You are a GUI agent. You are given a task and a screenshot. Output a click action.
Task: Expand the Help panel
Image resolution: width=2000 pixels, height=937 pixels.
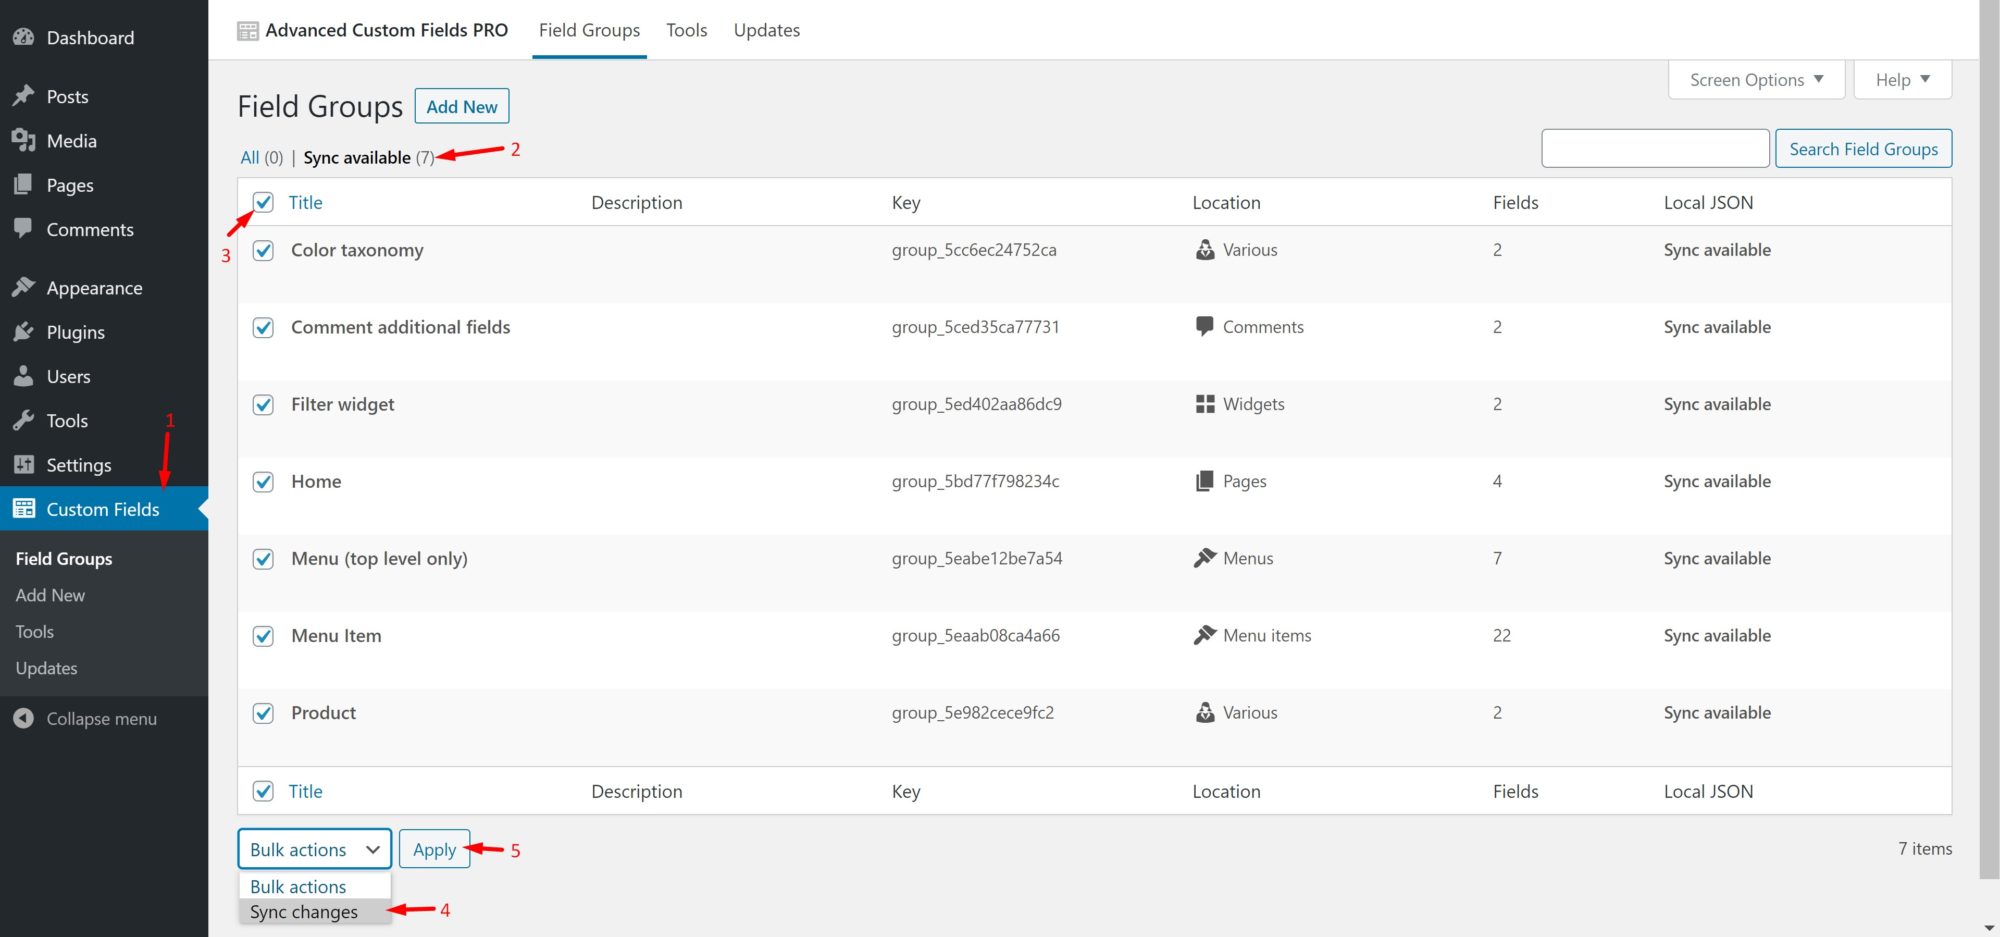tap(1902, 80)
